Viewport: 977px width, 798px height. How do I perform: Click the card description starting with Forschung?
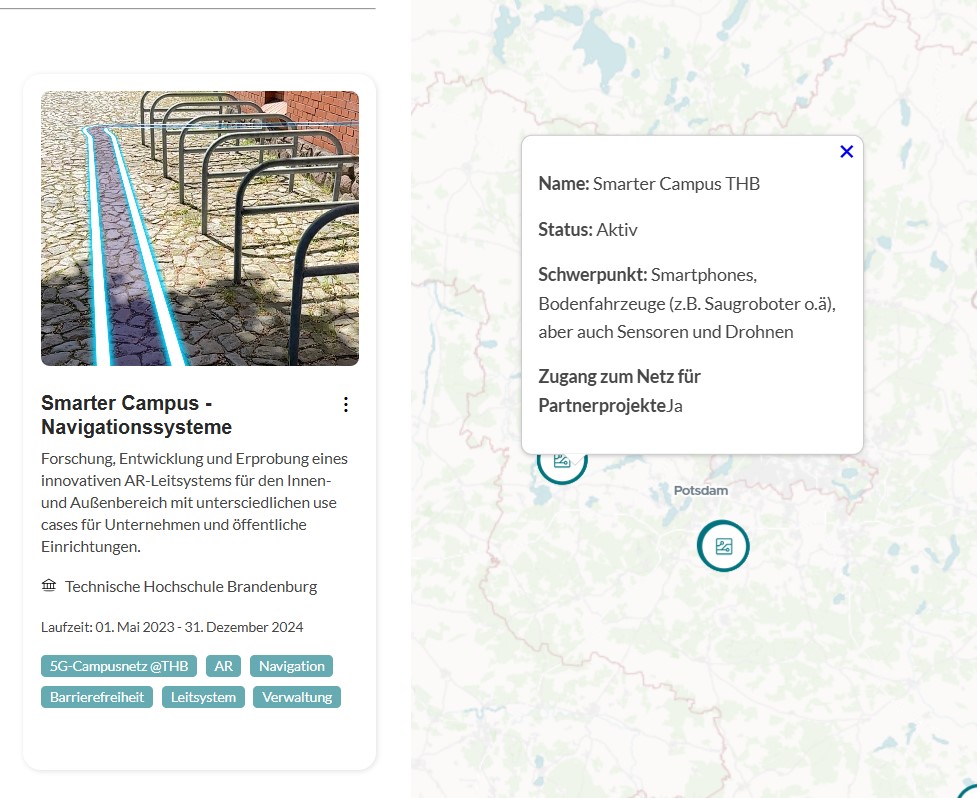click(x=195, y=502)
